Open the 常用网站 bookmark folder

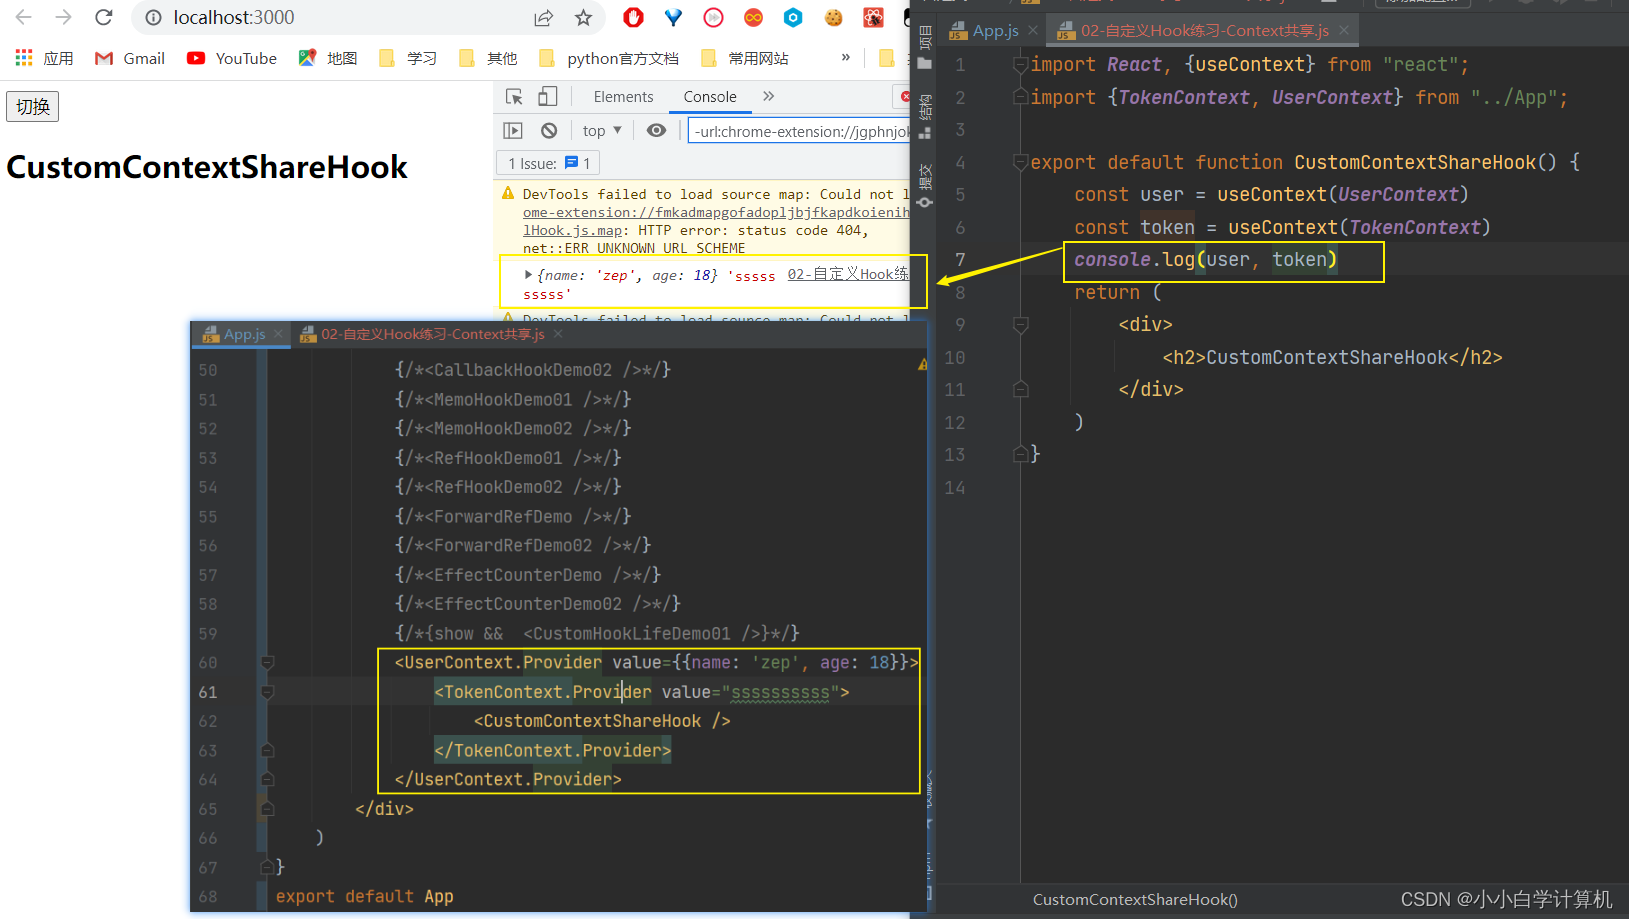[x=745, y=58]
